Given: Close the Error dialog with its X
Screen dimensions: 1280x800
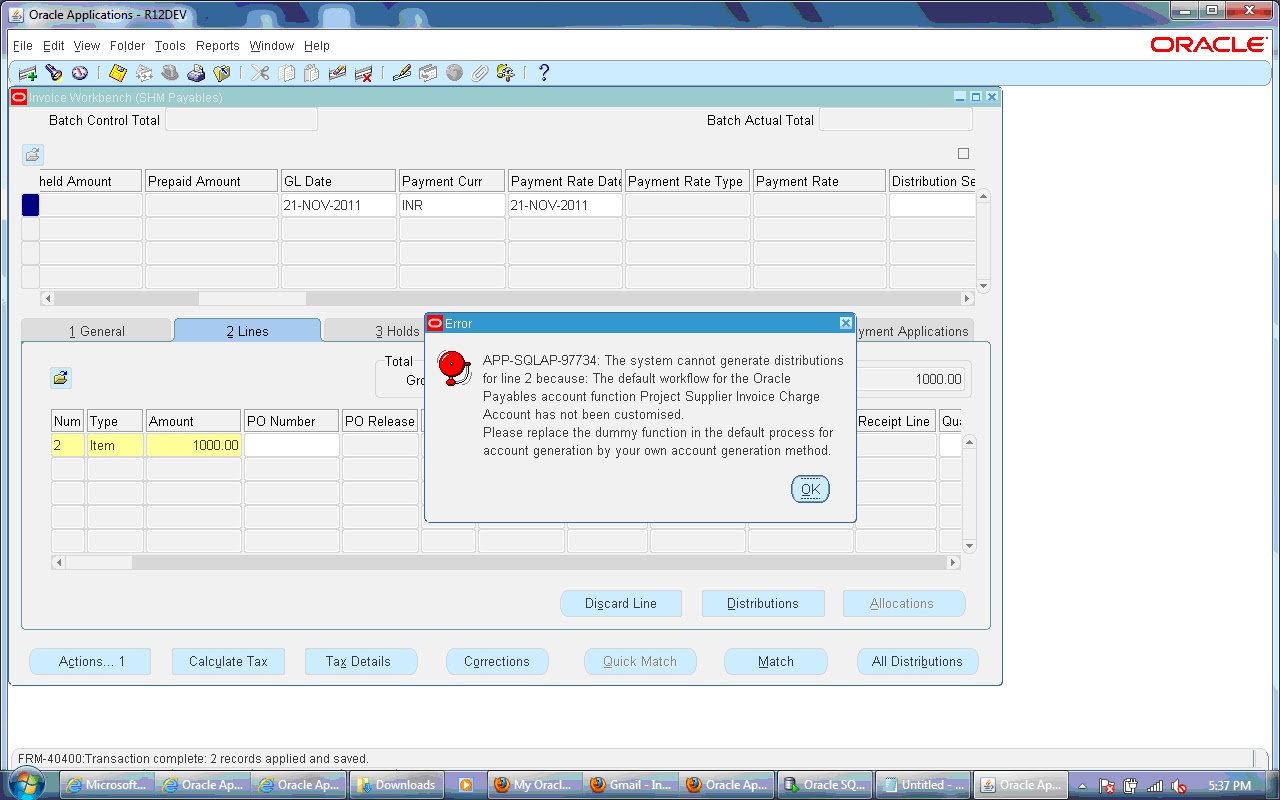Looking at the screenshot, I should (x=846, y=323).
